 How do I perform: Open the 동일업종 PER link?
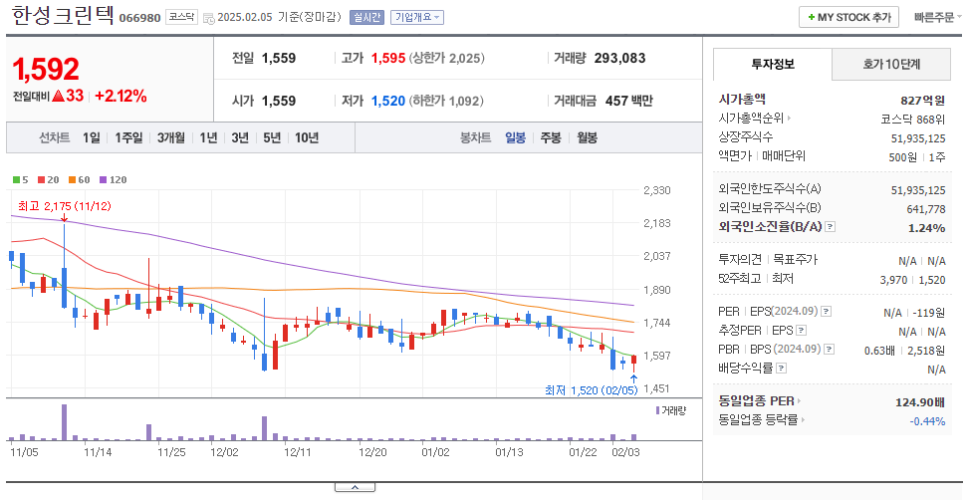[760, 401]
